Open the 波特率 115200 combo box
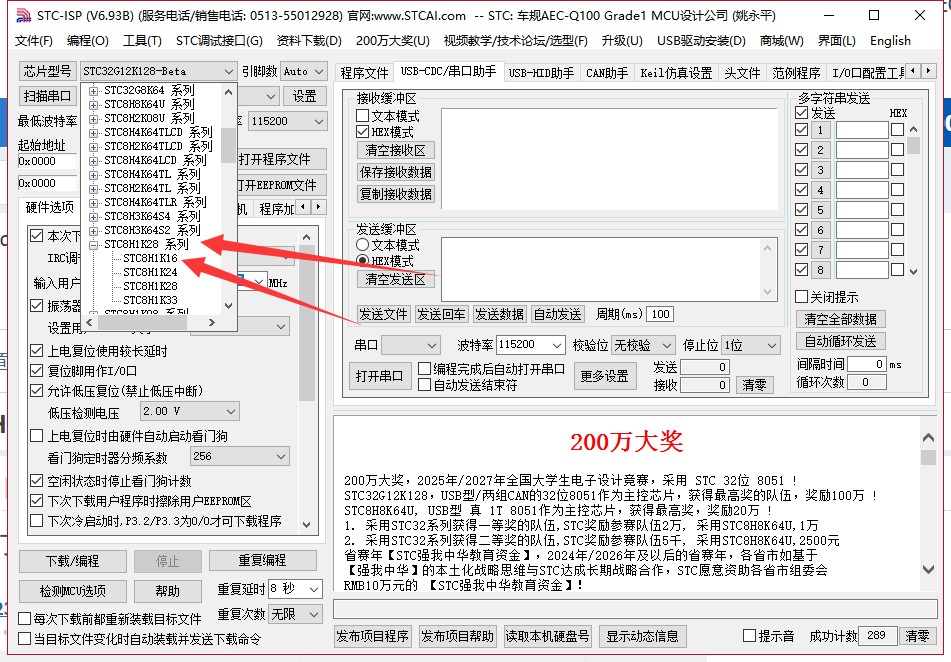This screenshot has width=951, height=662. [x=531, y=345]
